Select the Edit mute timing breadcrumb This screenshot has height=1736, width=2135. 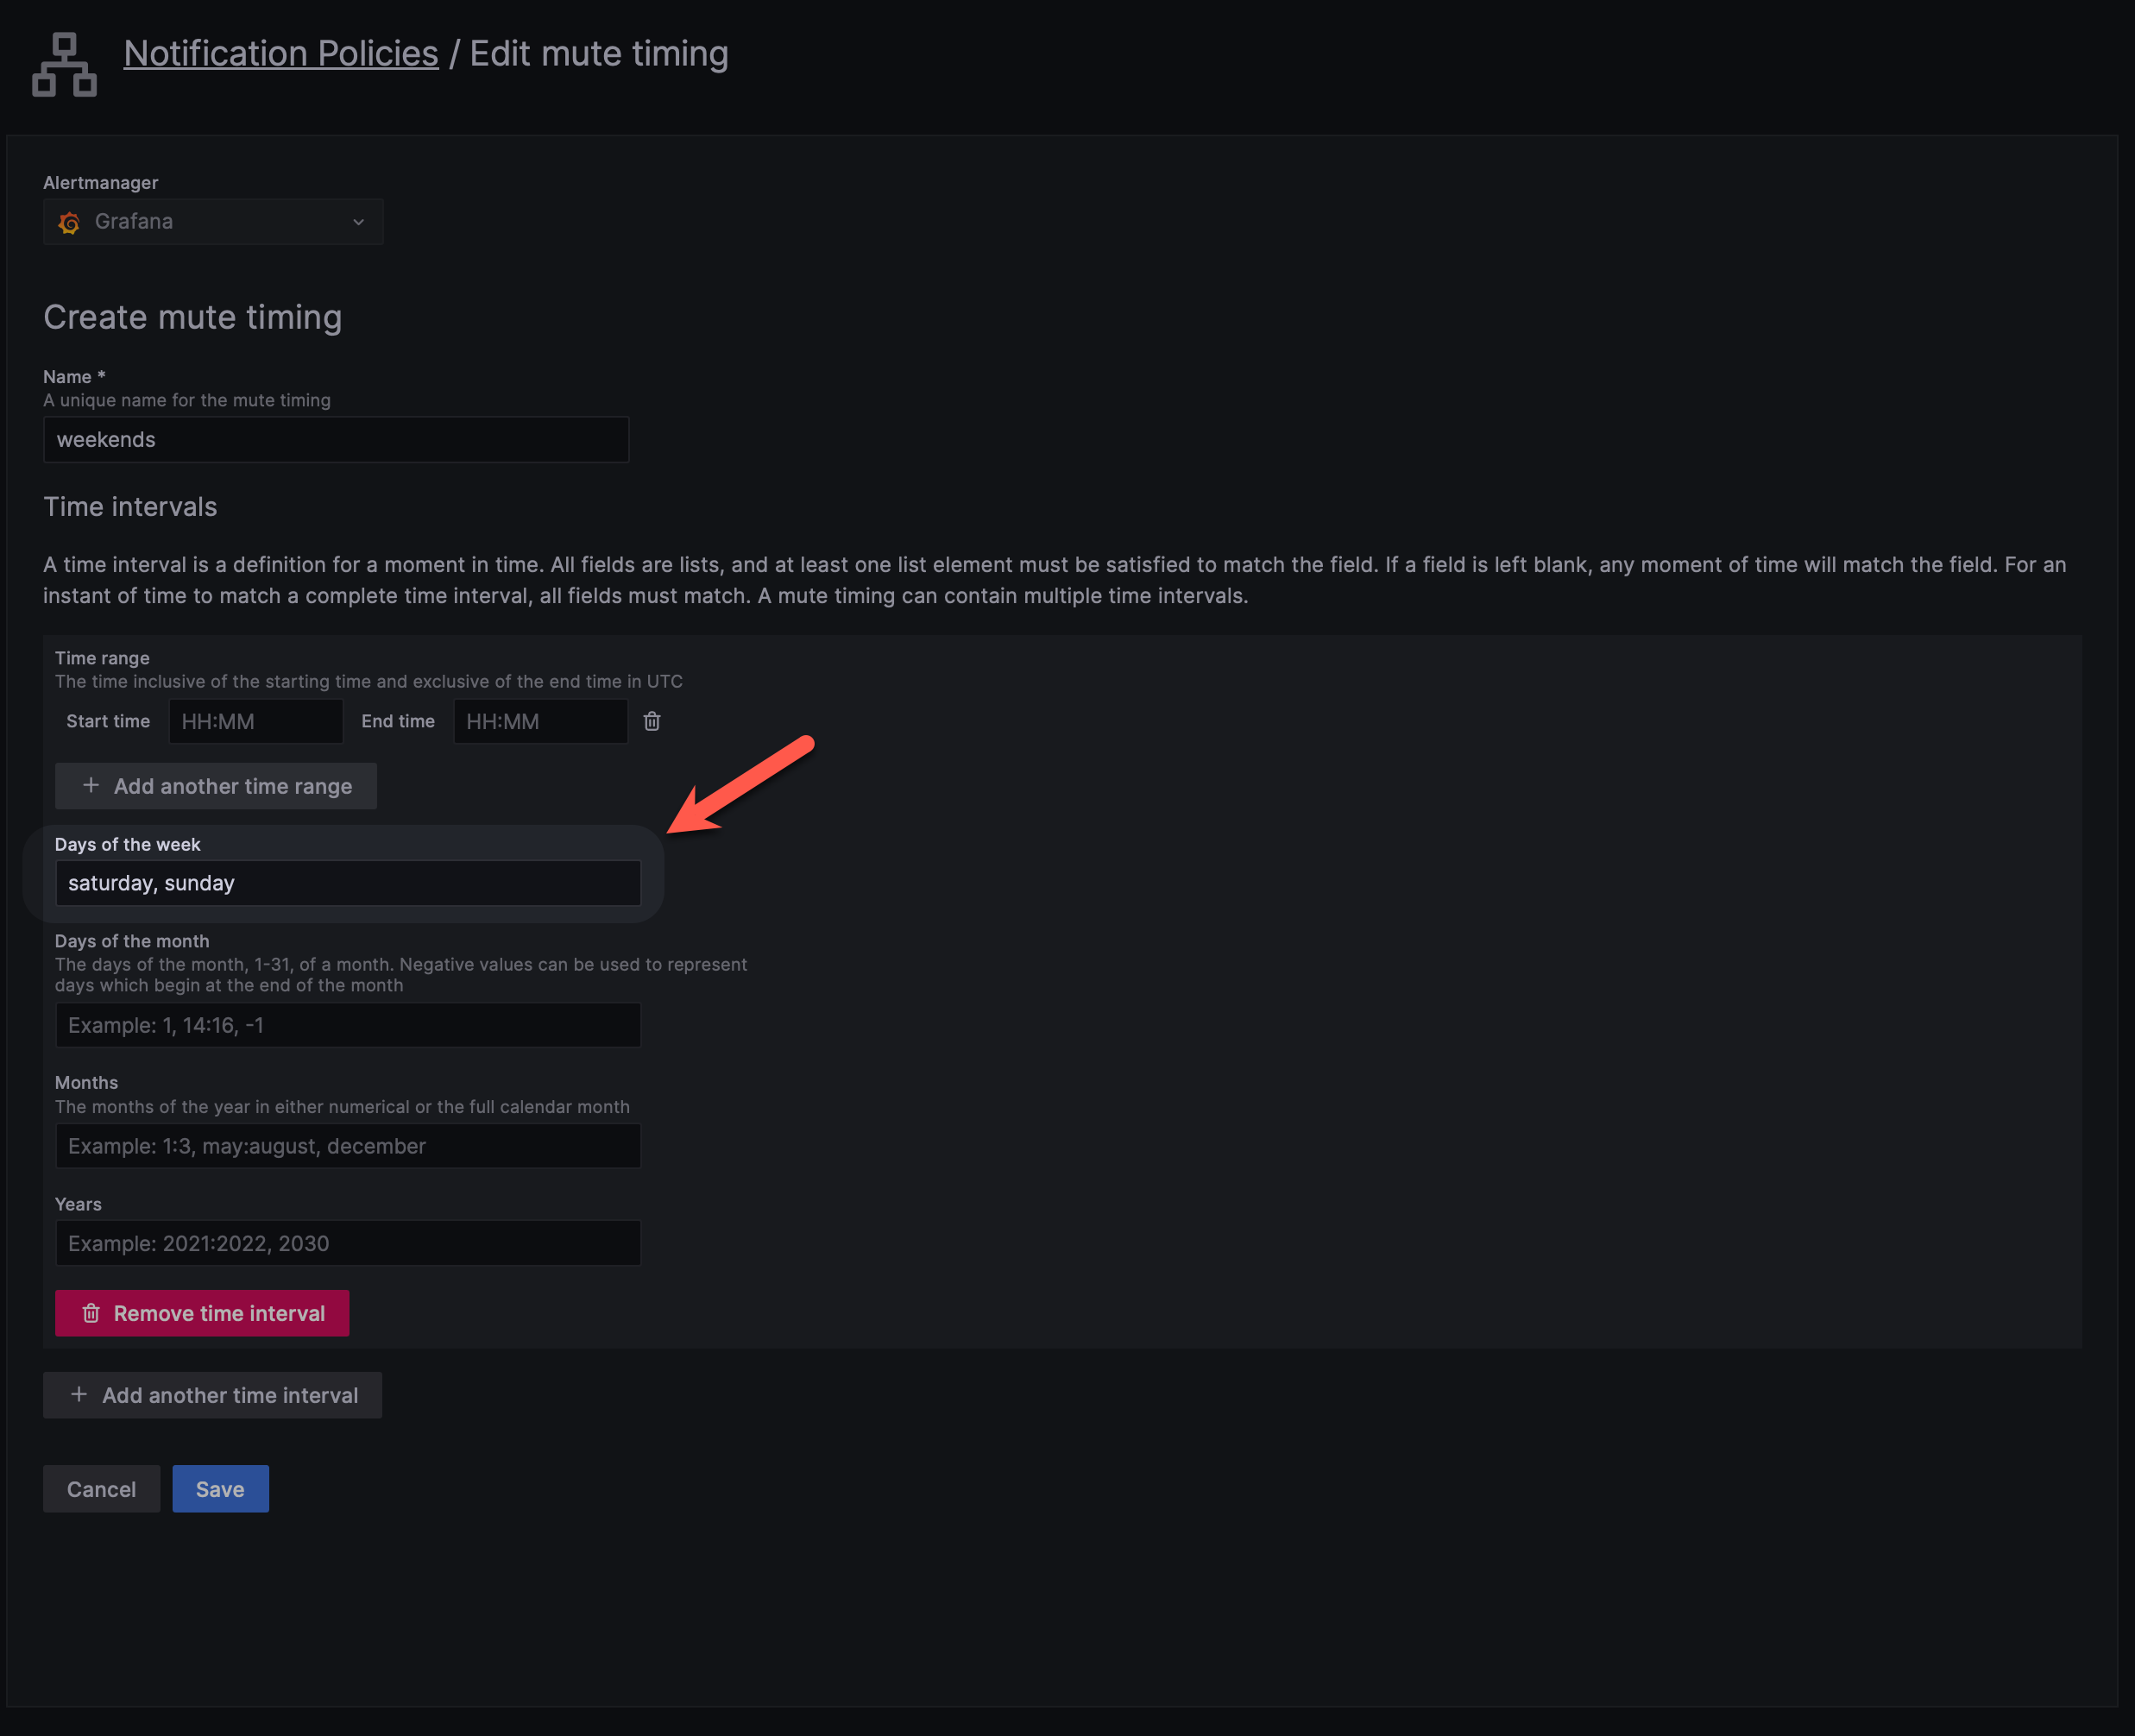click(x=600, y=53)
